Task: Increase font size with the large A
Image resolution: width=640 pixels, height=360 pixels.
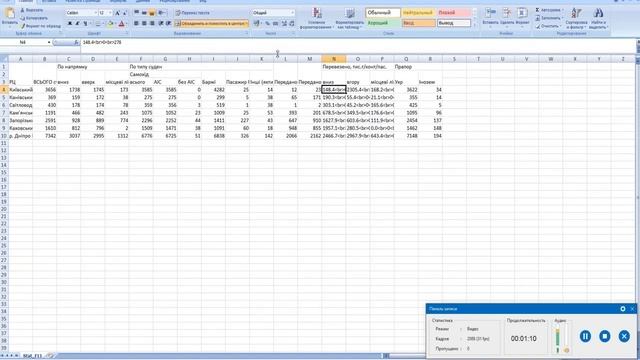Action: 118,13
